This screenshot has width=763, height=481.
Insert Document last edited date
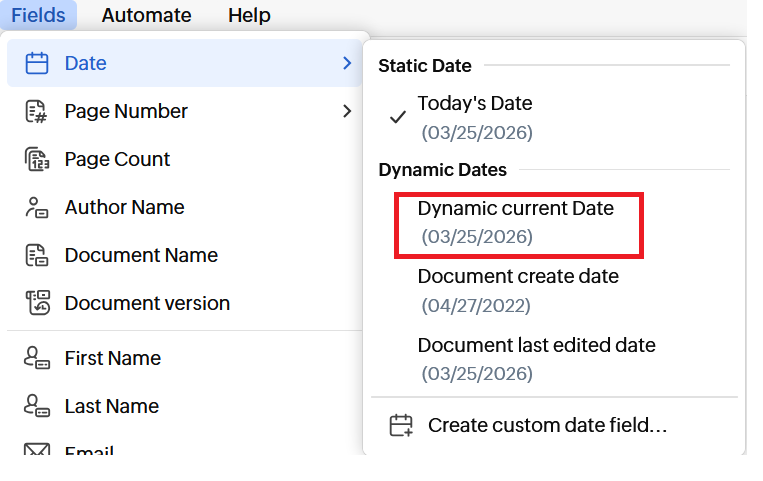536,358
